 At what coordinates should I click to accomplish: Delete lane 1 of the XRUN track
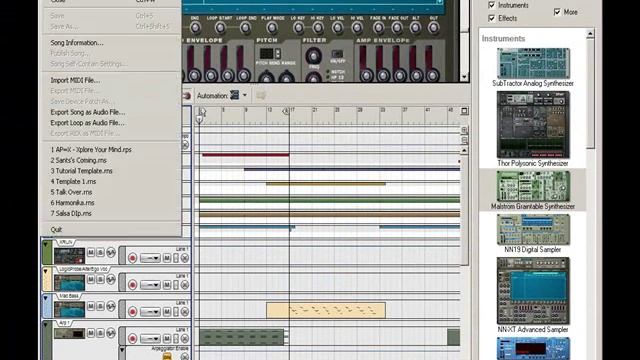tap(184, 258)
